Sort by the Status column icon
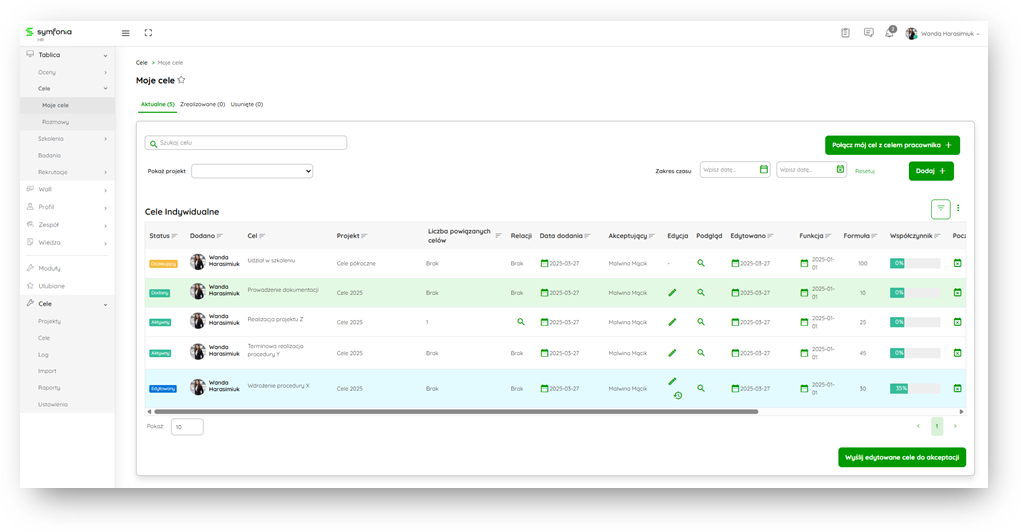 point(175,236)
